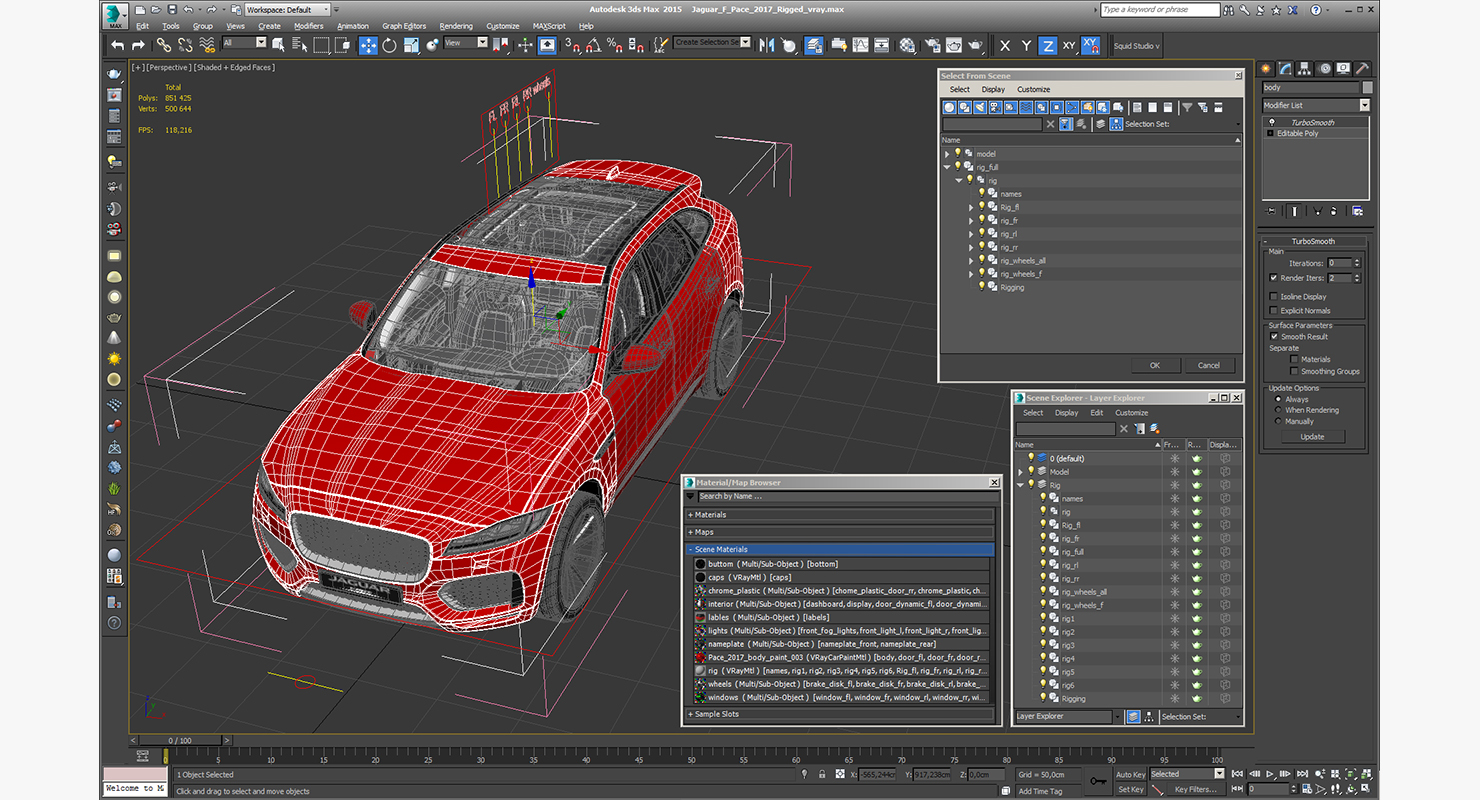Restrict transform to X axis
Image resolution: width=1480 pixels, height=800 pixels.
(1004, 46)
